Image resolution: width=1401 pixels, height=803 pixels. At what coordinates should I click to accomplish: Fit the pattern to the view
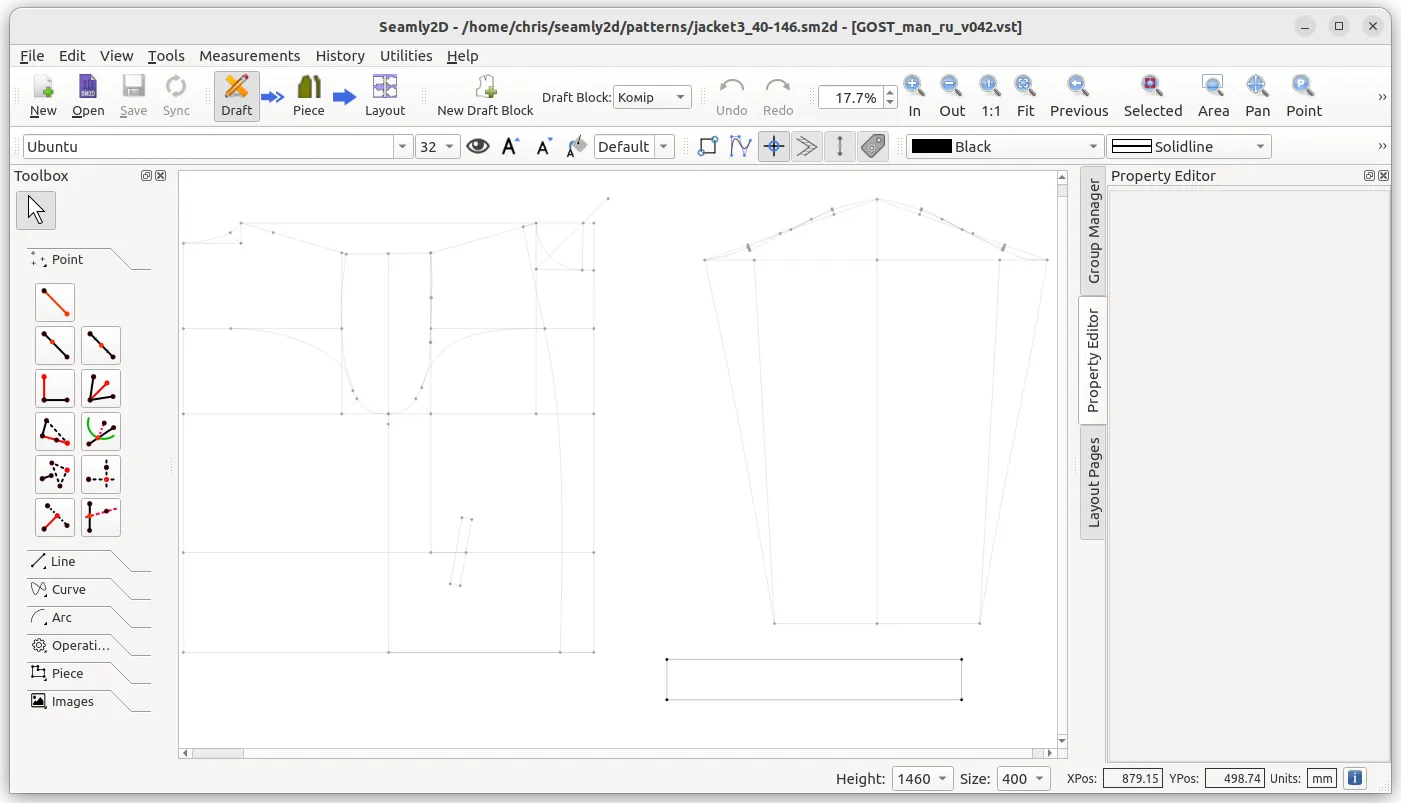click(x=1025, y=97)
